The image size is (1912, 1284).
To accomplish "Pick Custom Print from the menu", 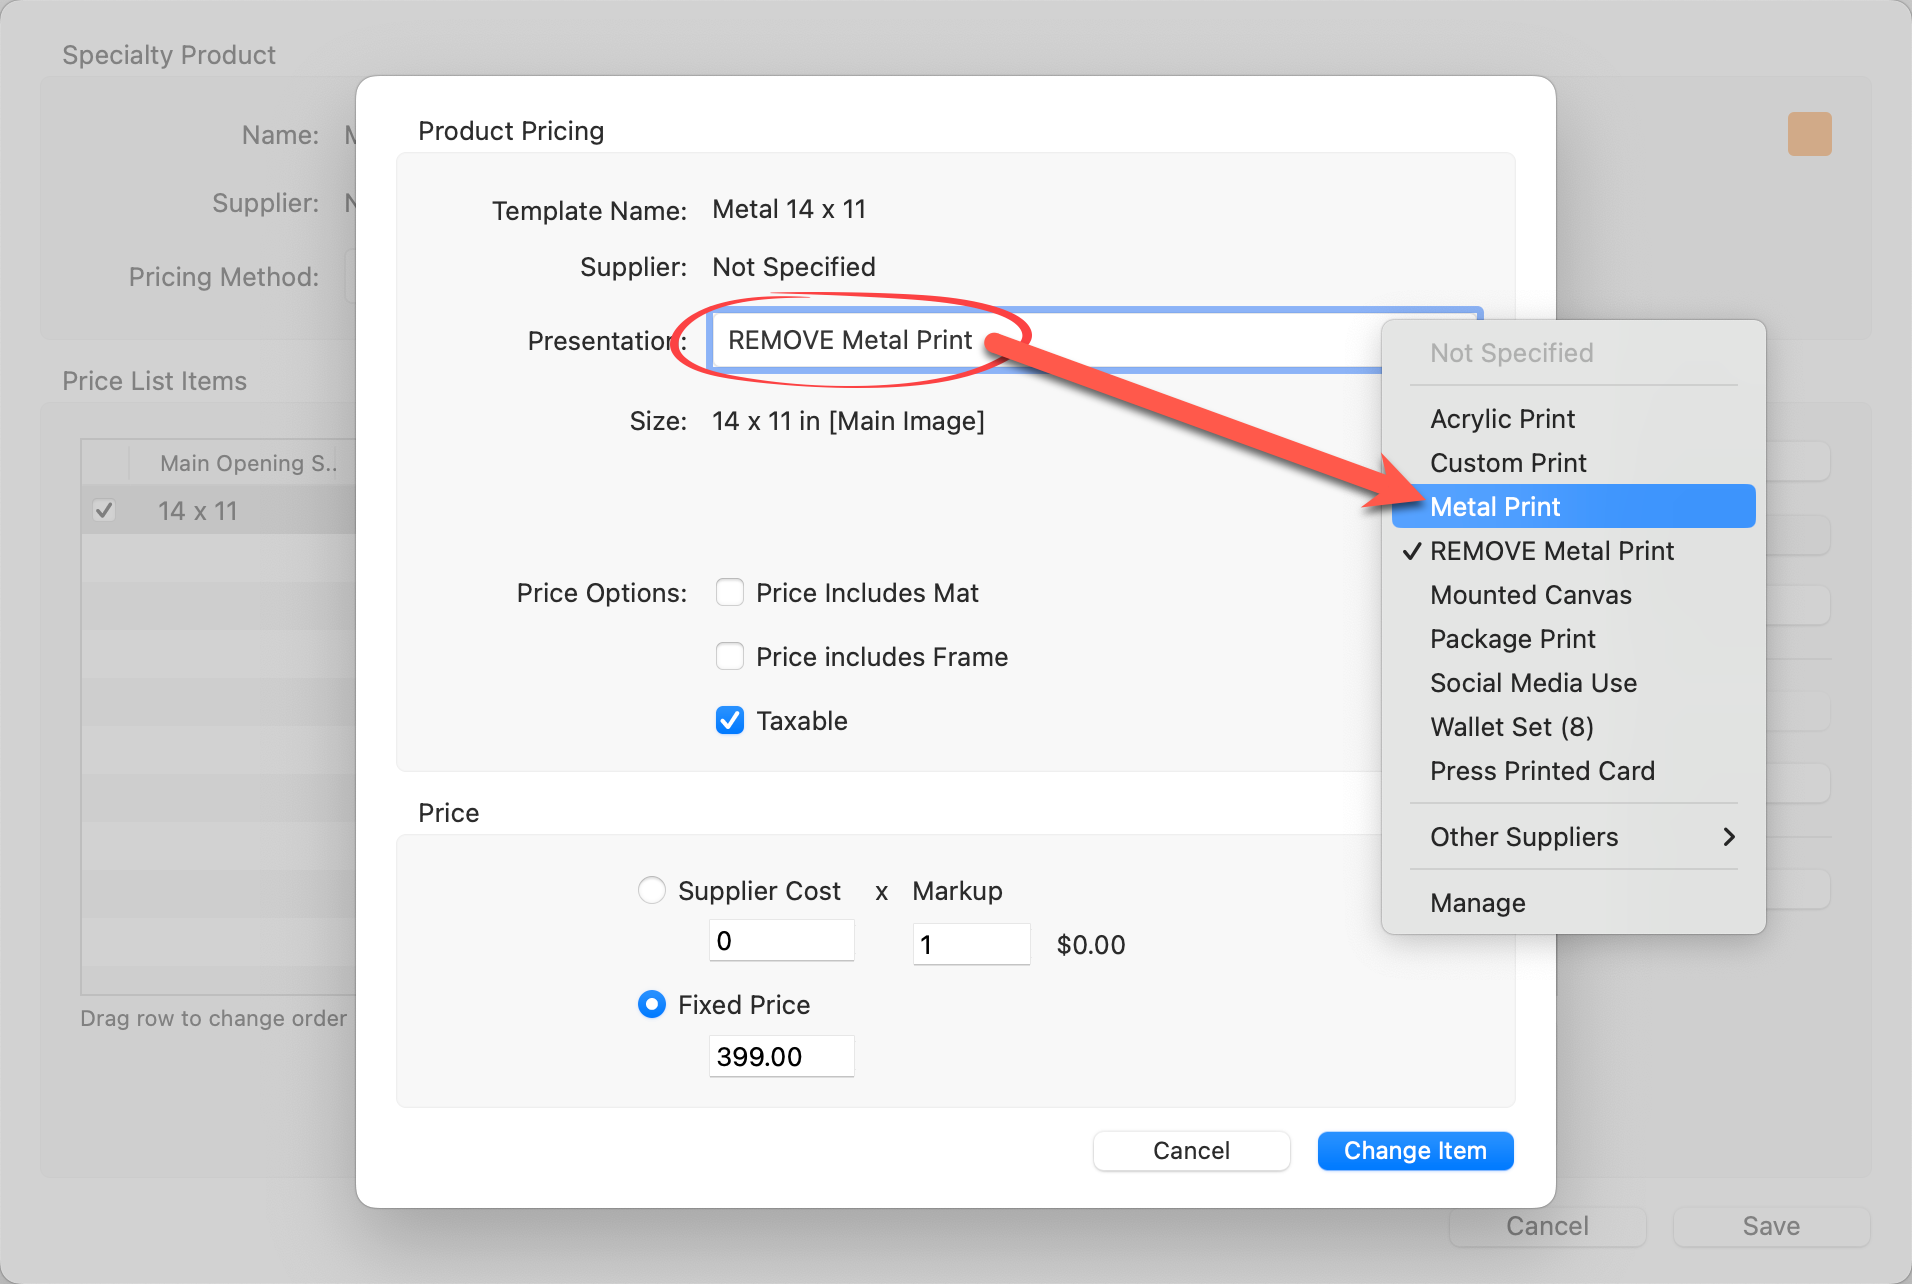I will click(x=1507, y=463).
